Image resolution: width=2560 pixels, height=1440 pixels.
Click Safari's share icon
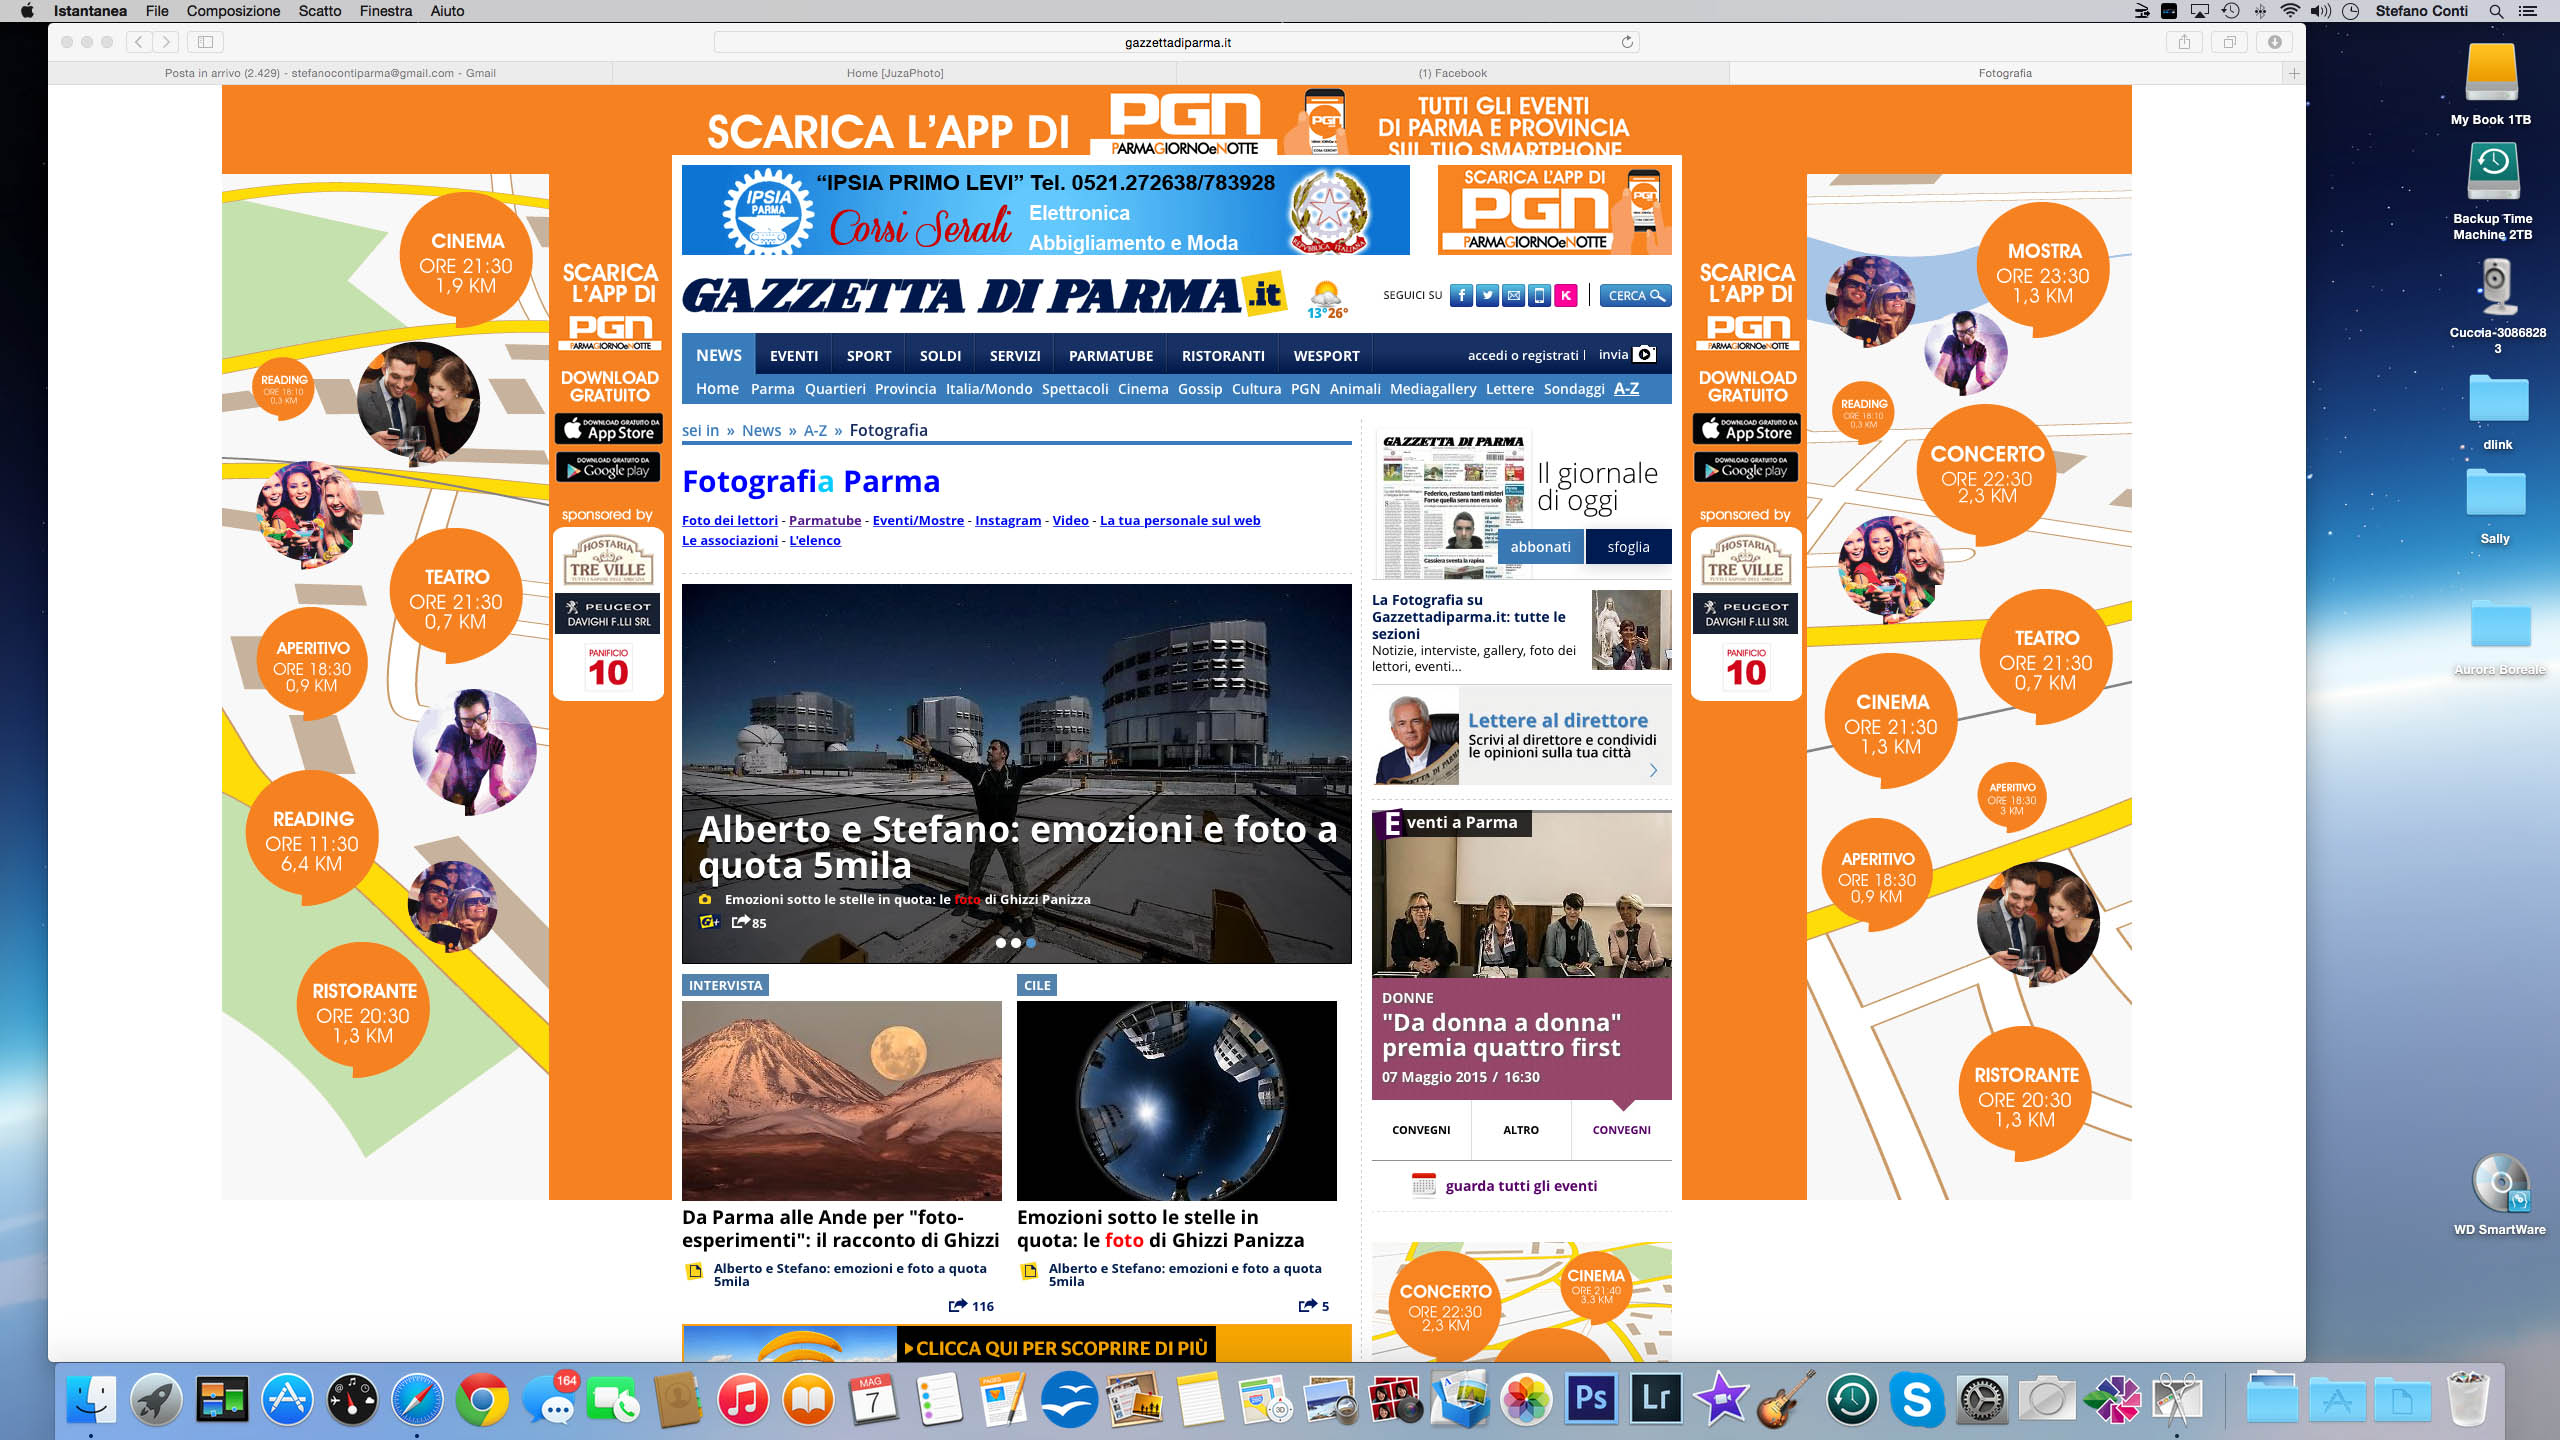2184,42
